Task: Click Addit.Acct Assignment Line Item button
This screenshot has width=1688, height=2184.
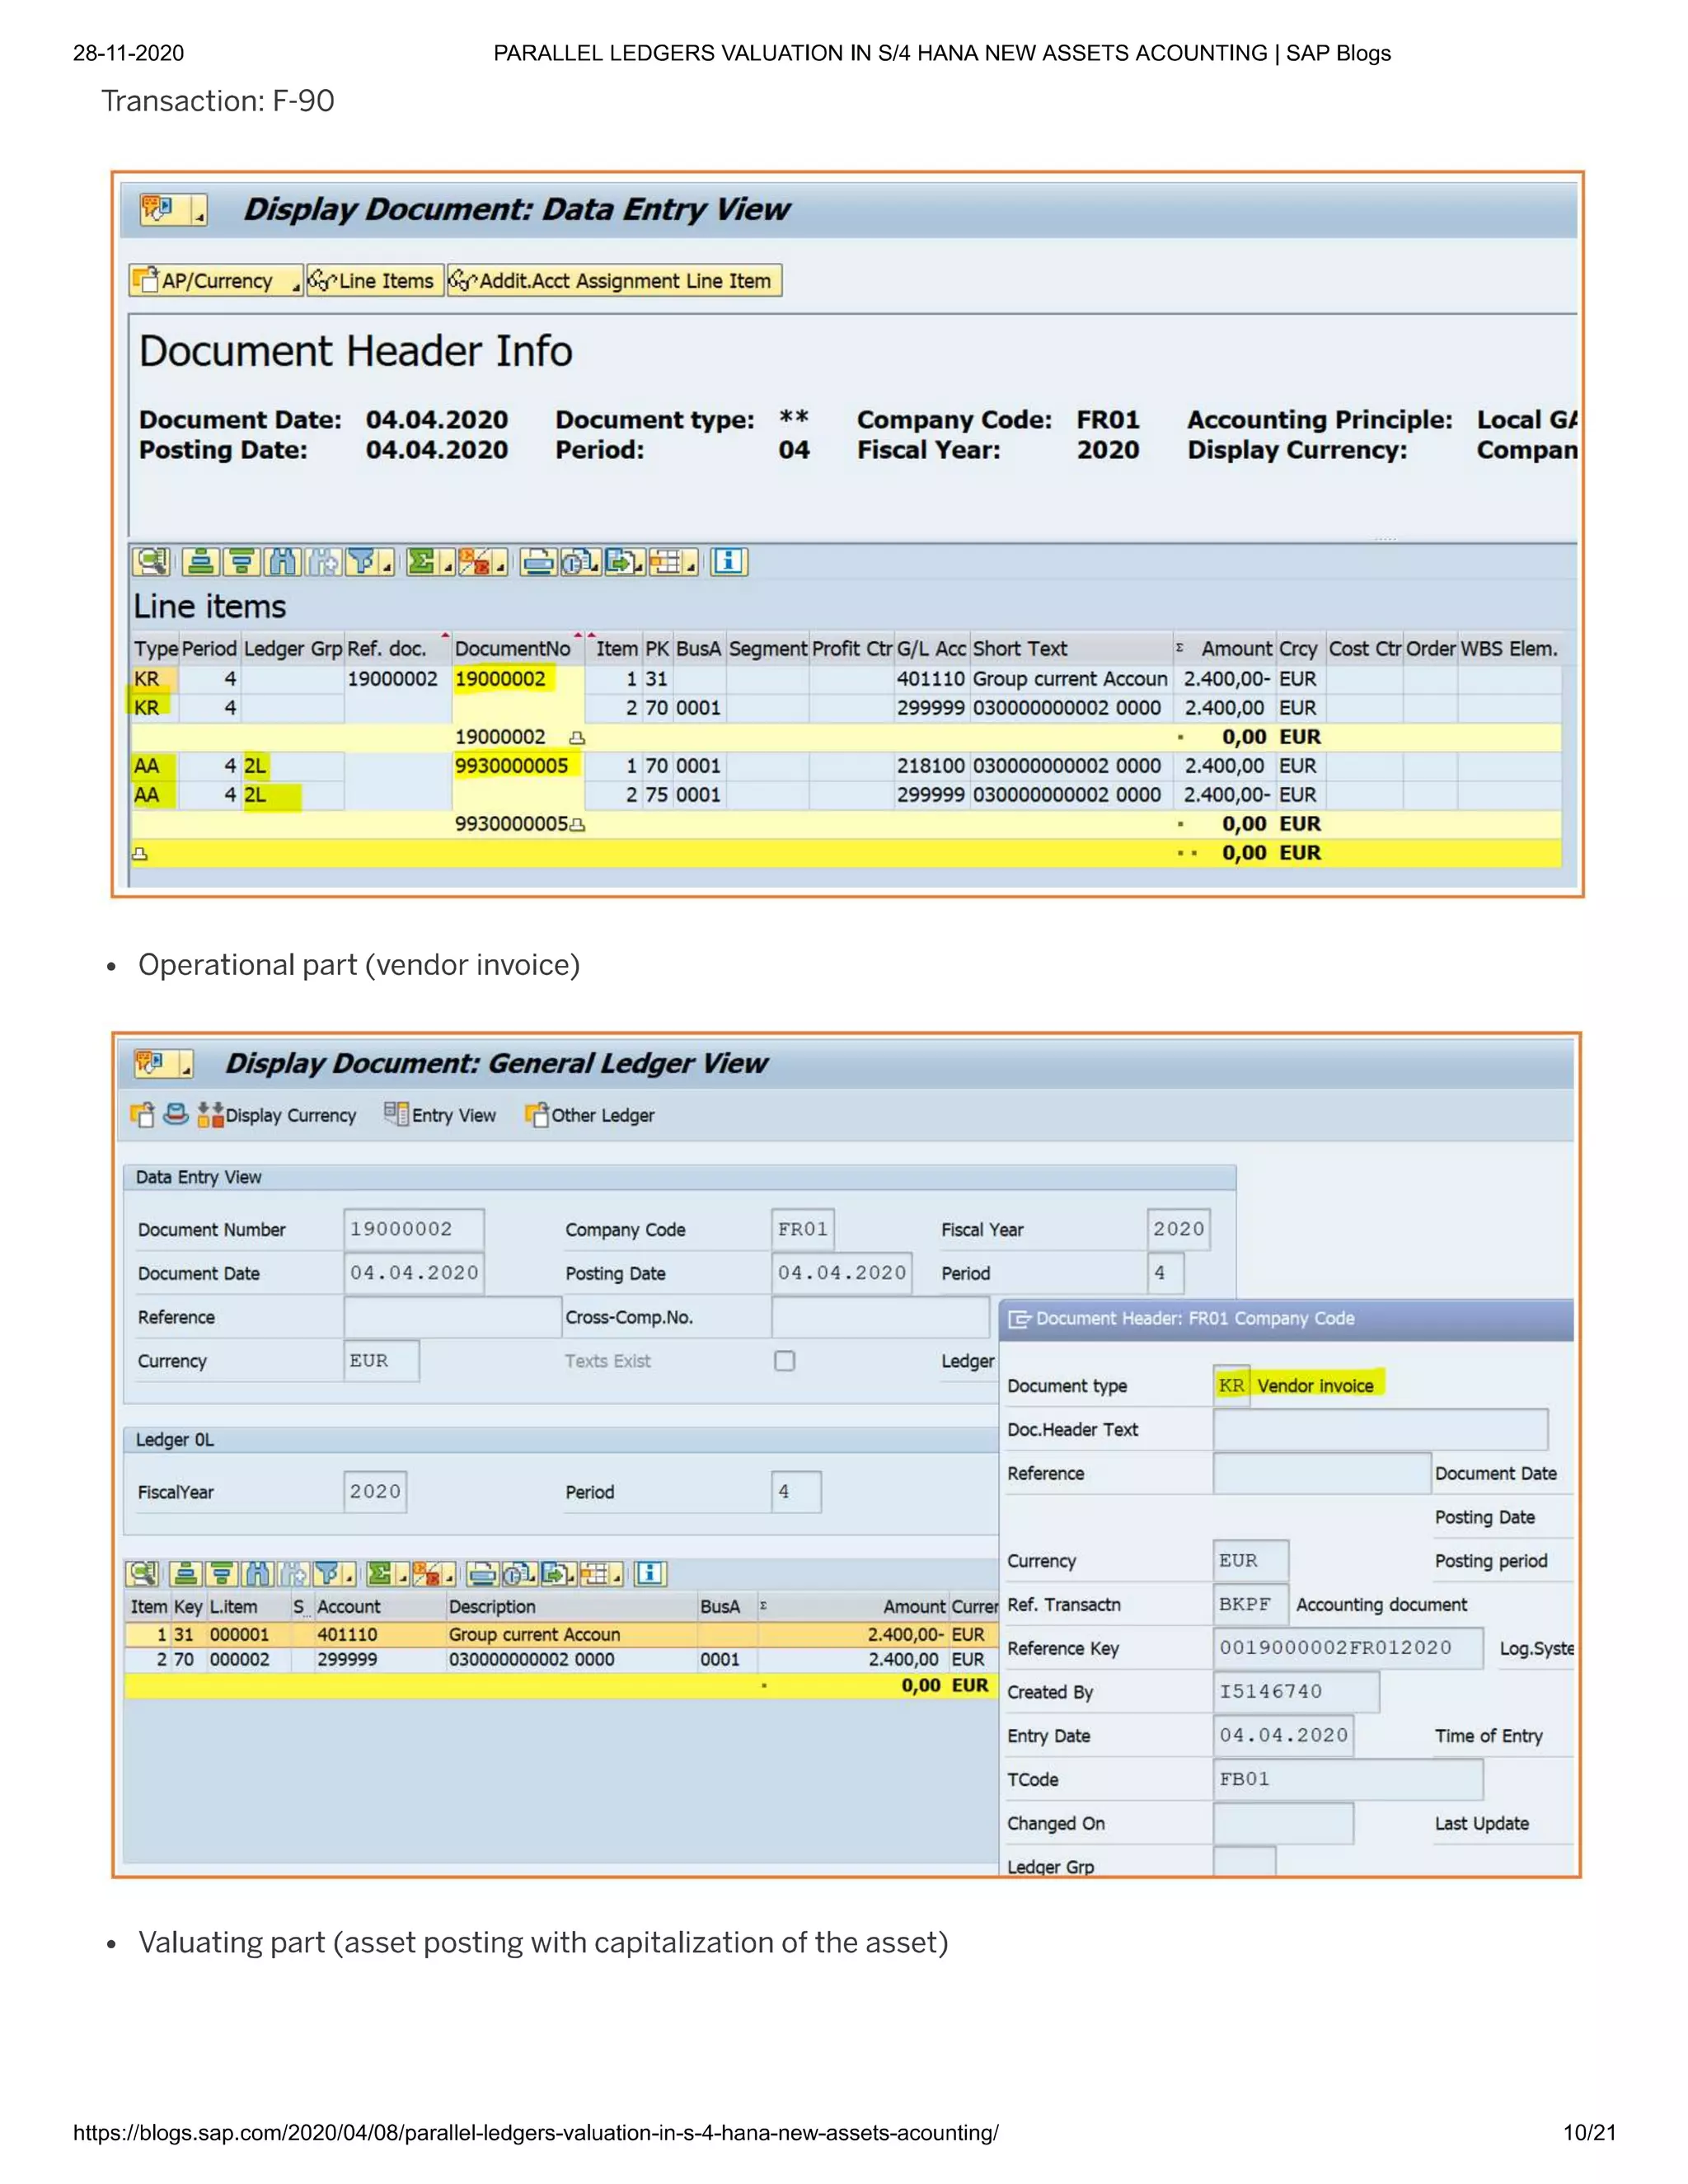Action: 614,281
